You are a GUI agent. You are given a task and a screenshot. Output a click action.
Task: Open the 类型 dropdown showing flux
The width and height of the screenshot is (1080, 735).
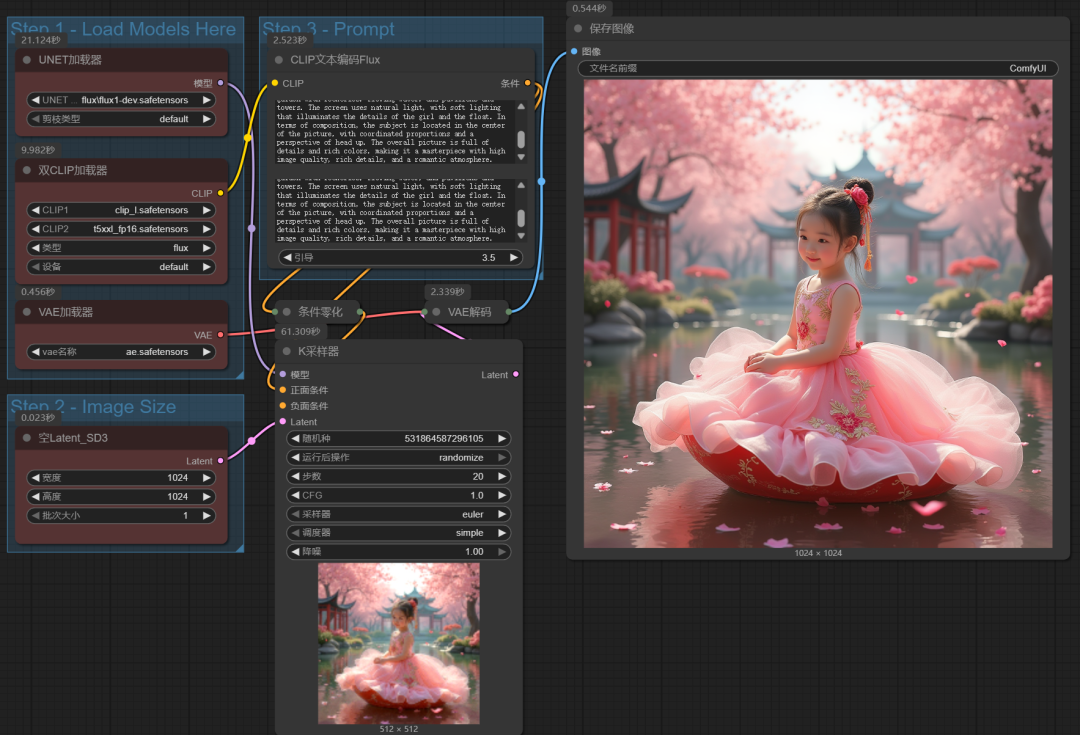[x=120, y=247]
